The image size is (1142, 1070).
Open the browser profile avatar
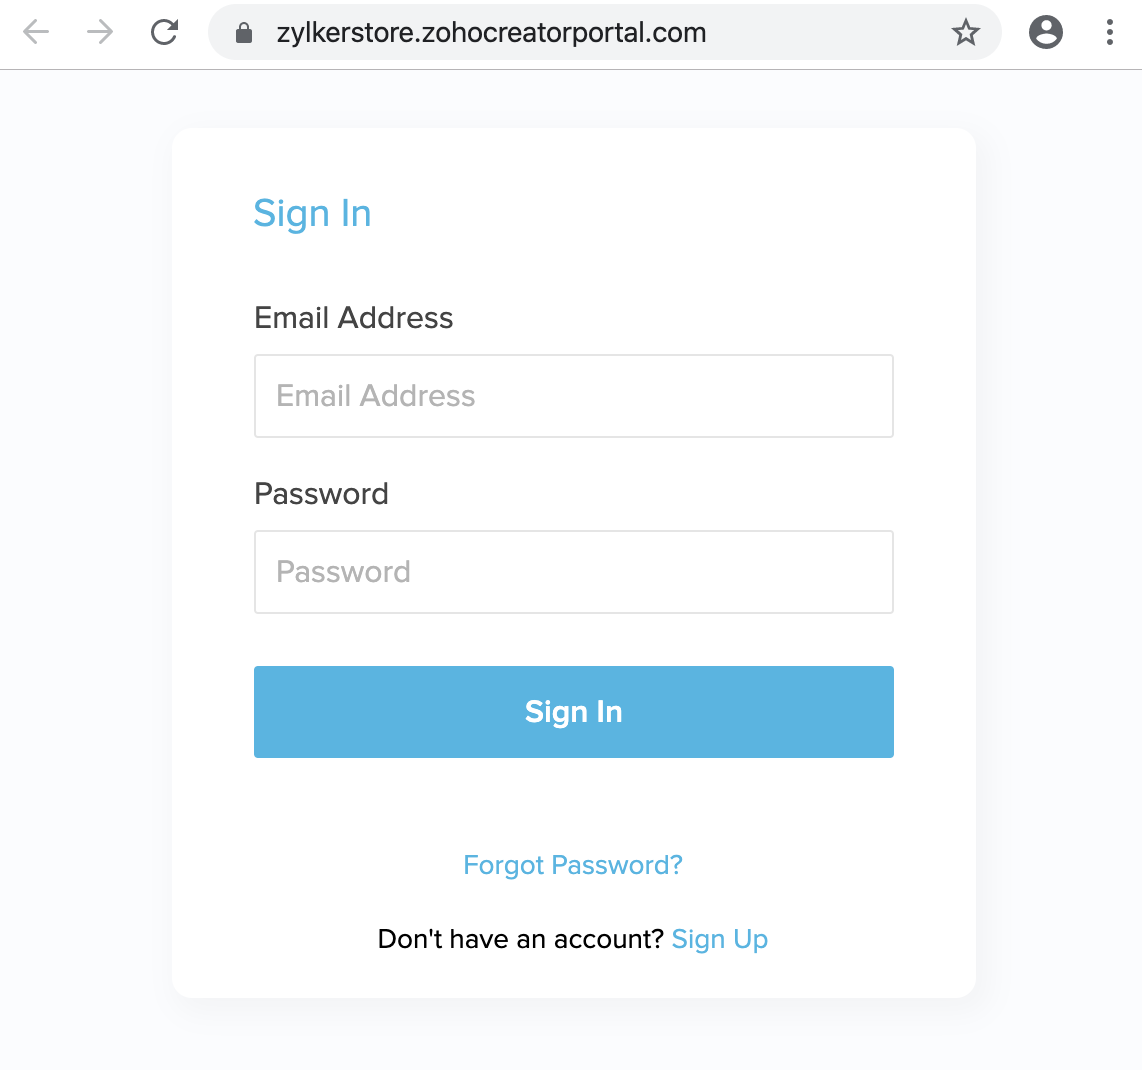[1046, 31]
